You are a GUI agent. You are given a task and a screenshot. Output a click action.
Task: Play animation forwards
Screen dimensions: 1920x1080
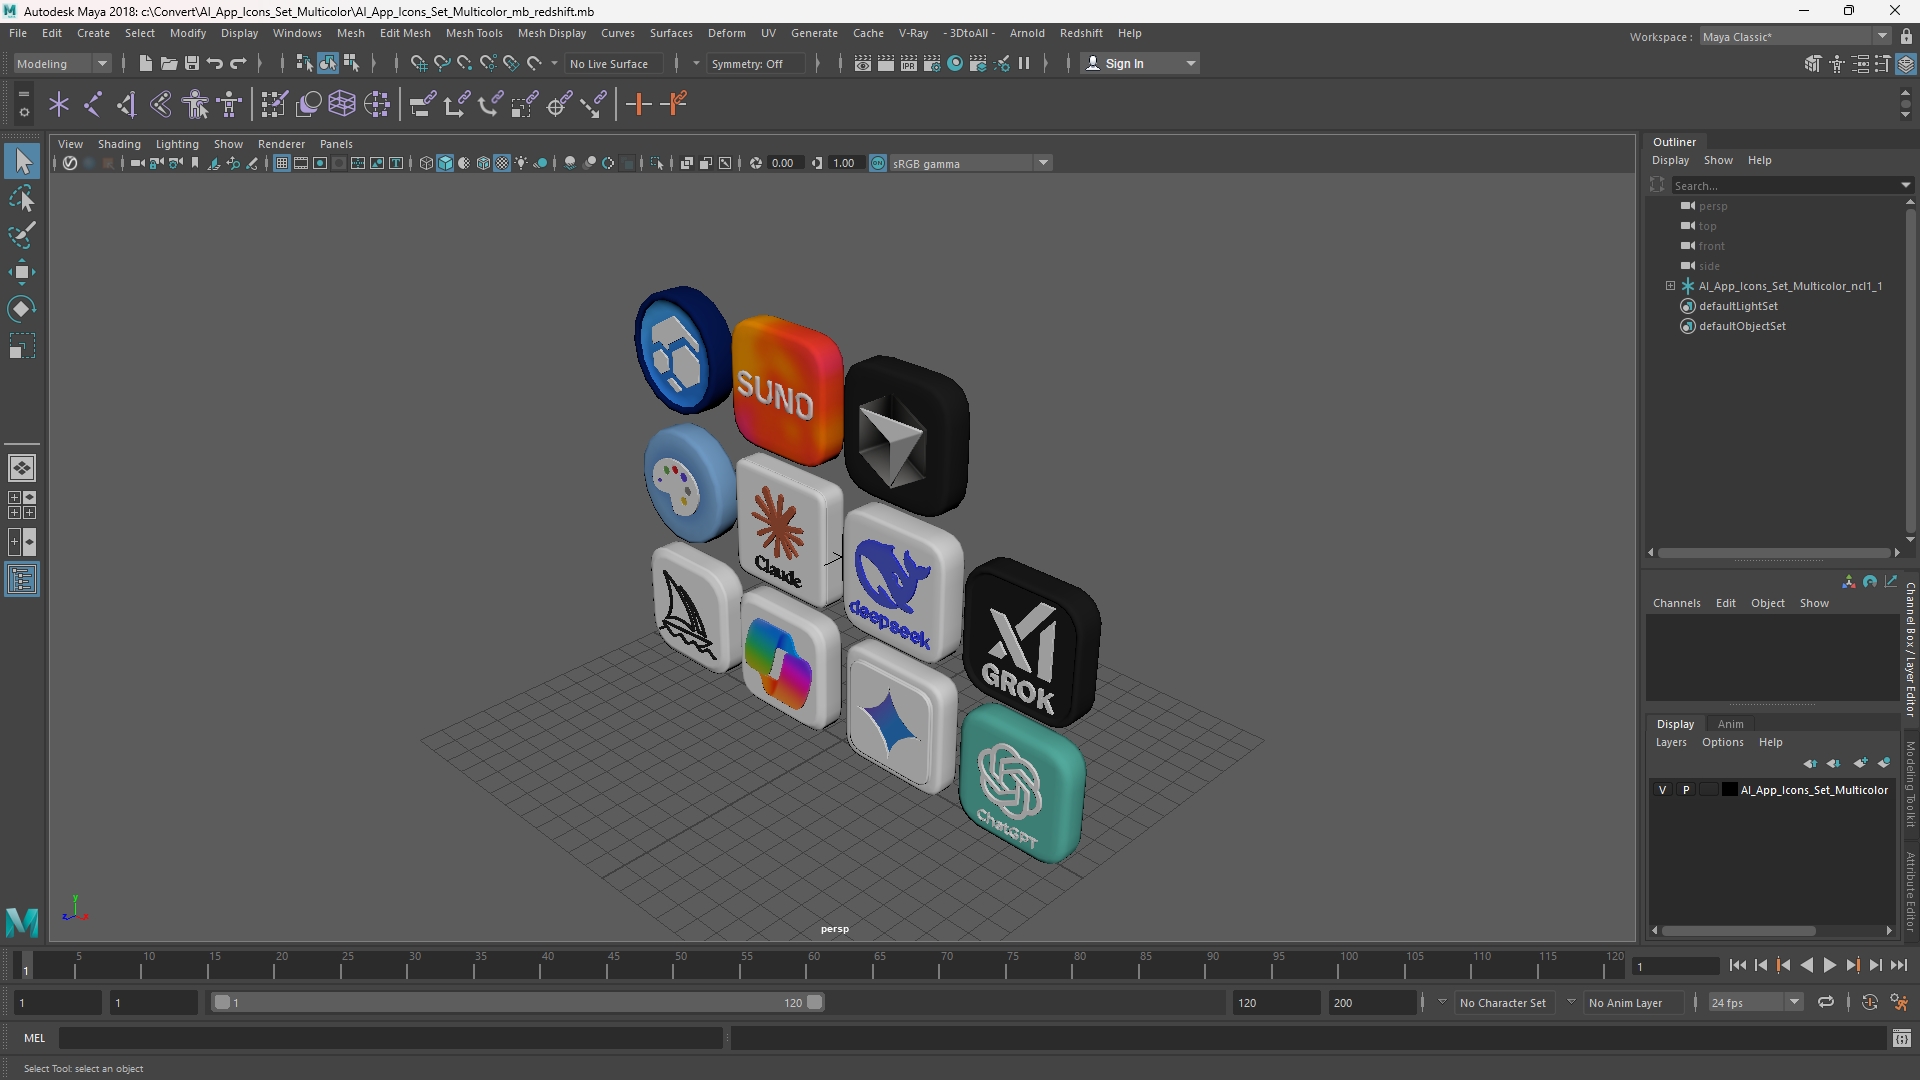click(1829, 966)
